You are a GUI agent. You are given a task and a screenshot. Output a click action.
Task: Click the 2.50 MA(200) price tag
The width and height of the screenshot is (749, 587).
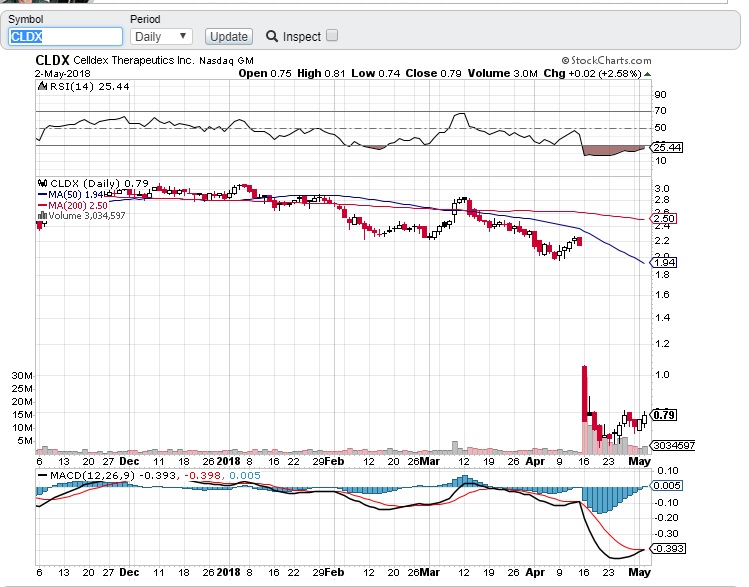point(663,219)
